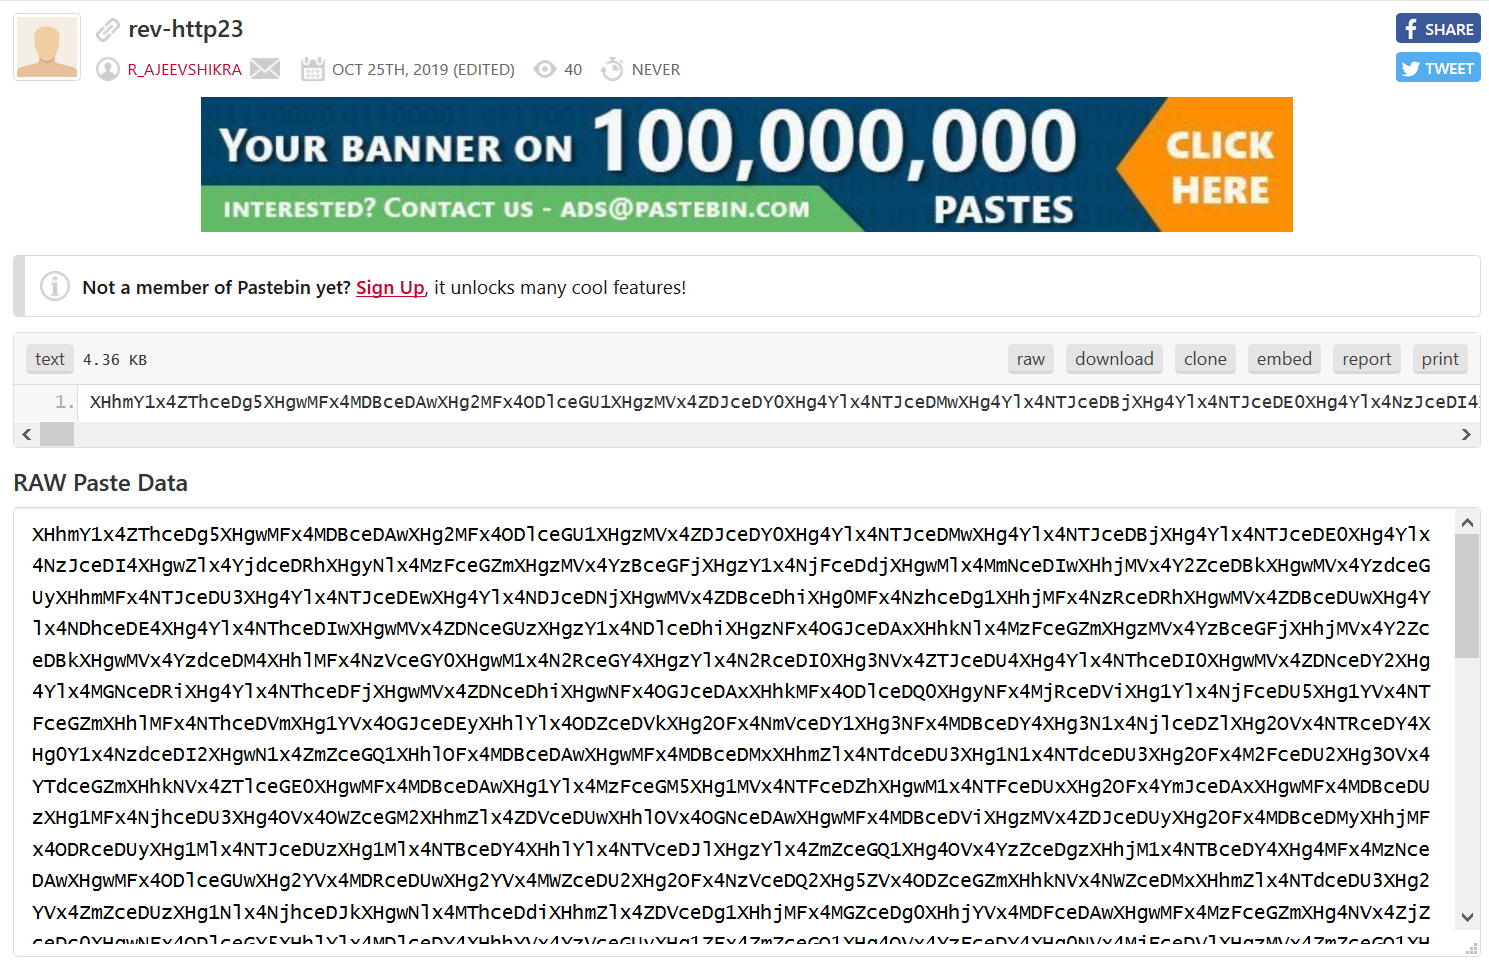The height and width of the screenshot is (964, 1489).
Task: Click the expiration timer icon before NEVER
Action: [x=612, y=68]
